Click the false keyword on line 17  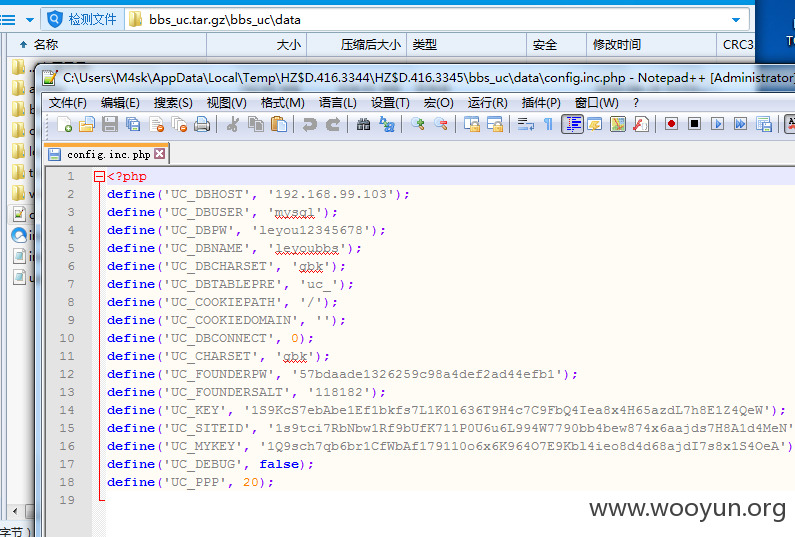pyautogui.click(x=279, y=464)
